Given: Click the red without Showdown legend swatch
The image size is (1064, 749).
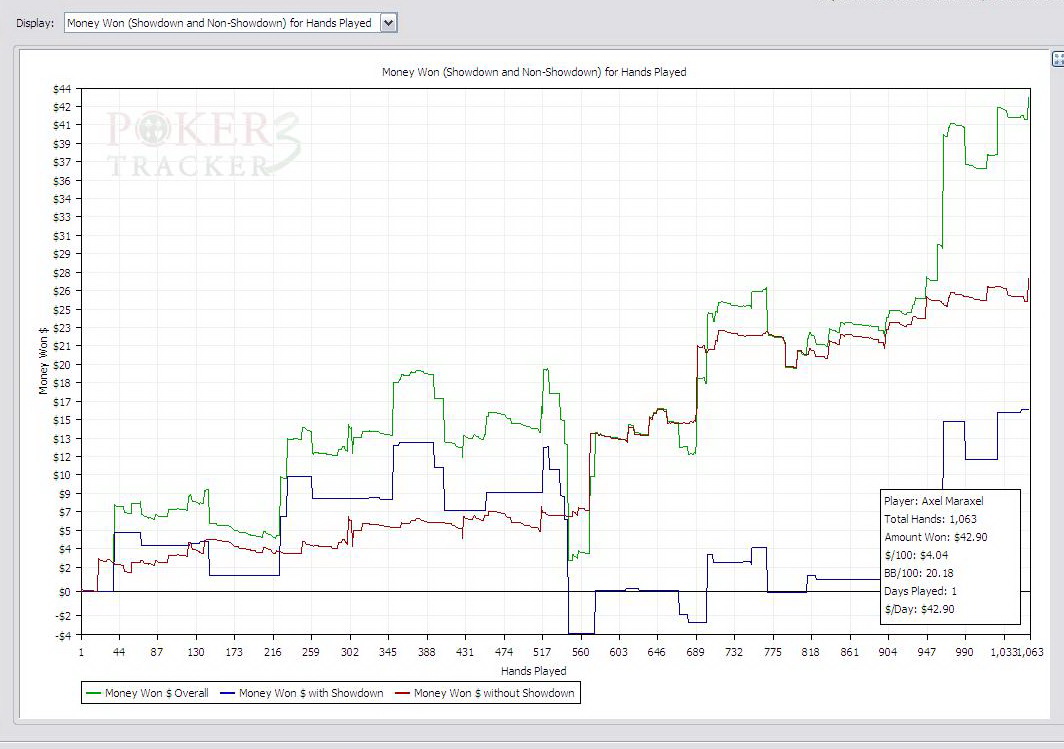Looking at the screenshot, I should click(403, 693).
